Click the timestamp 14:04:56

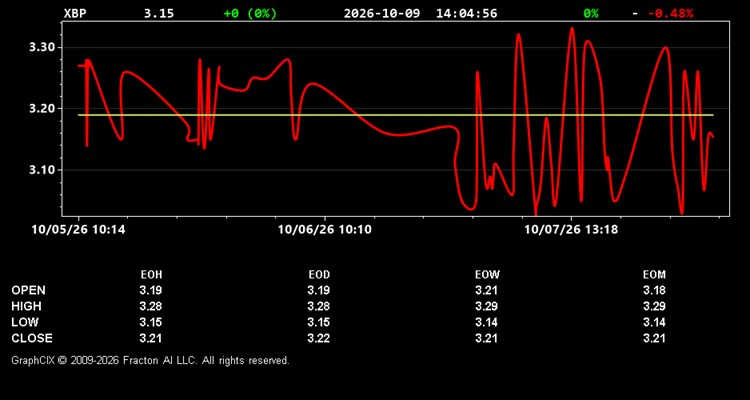tap(466, 13)
